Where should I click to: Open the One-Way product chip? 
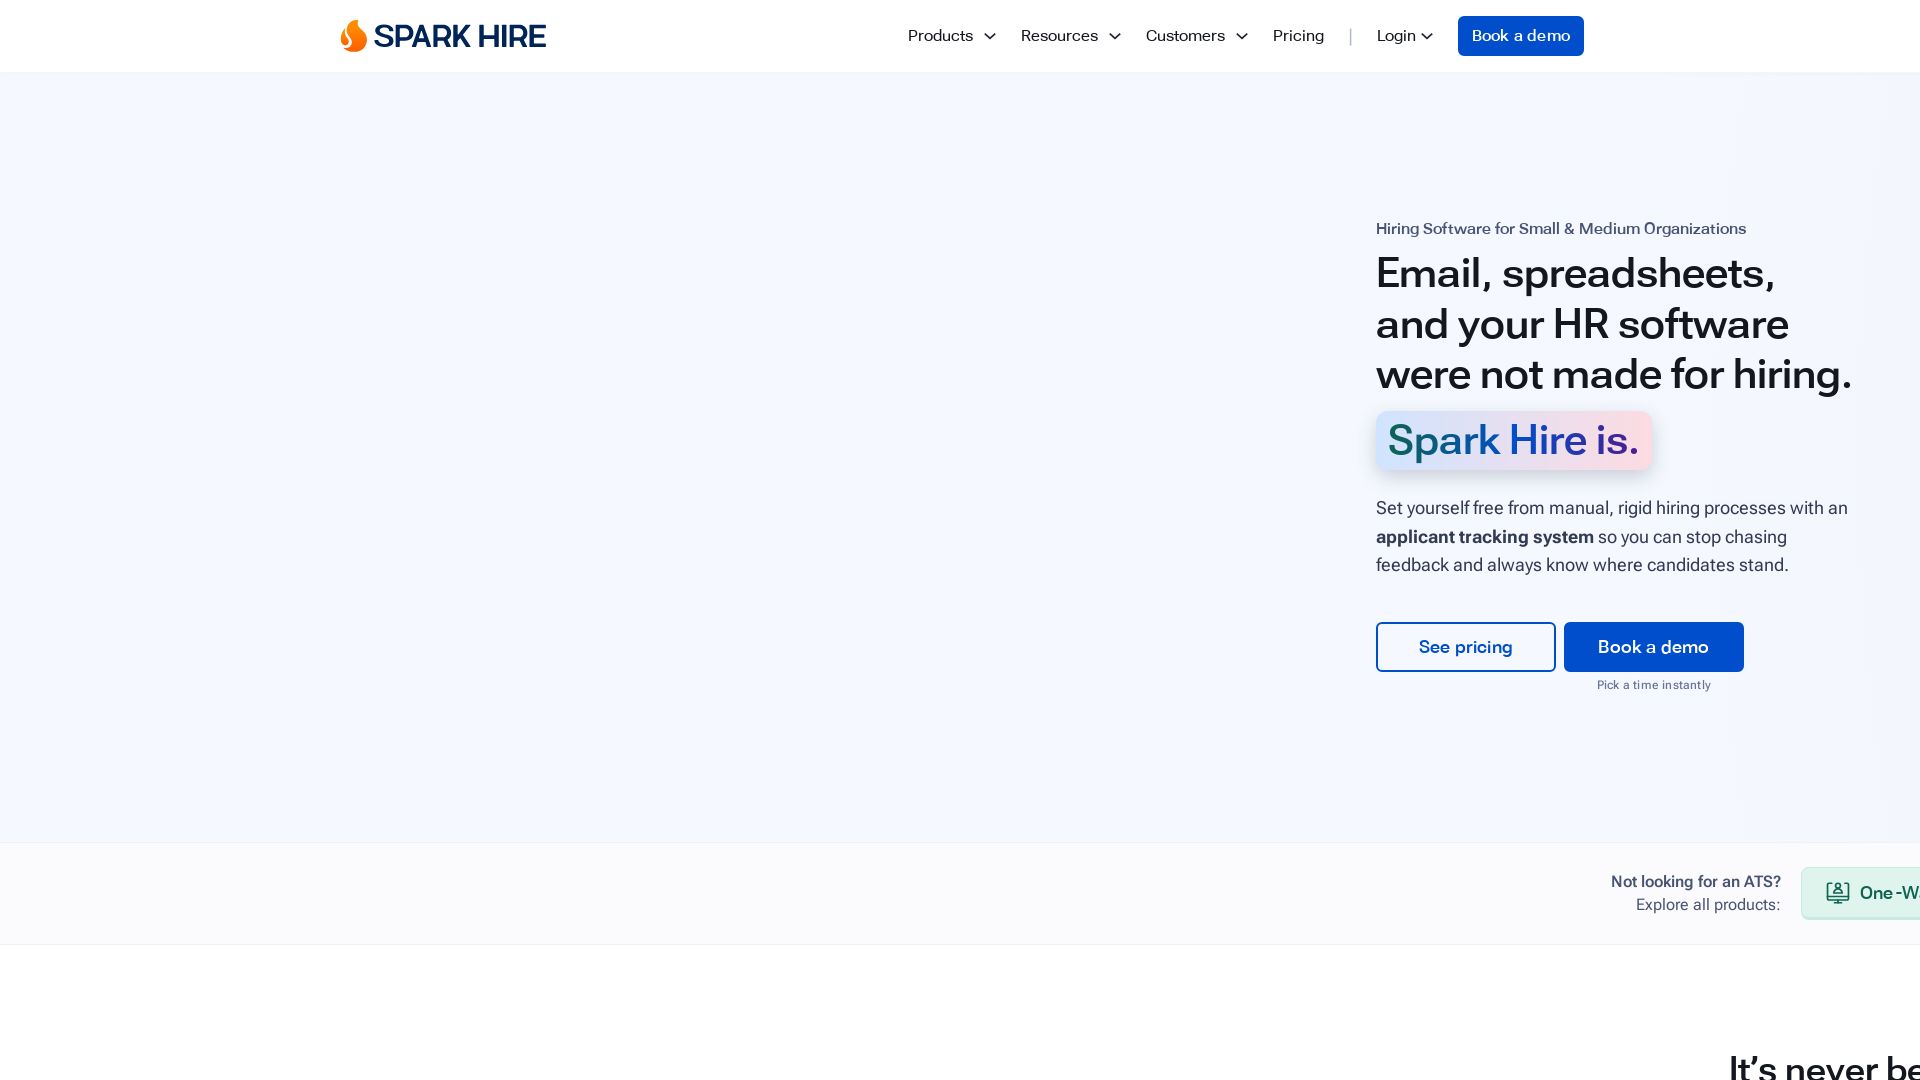tap(1861, 893)
